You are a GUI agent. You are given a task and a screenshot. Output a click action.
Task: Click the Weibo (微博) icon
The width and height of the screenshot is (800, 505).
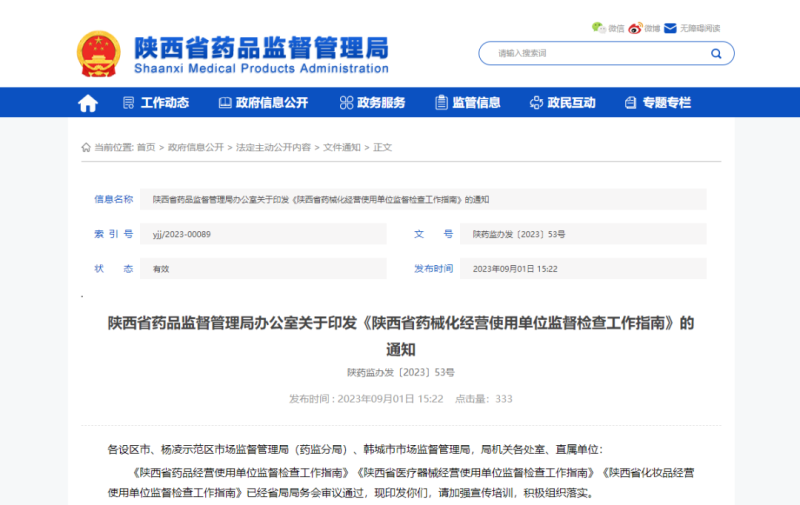click(634, 28)
